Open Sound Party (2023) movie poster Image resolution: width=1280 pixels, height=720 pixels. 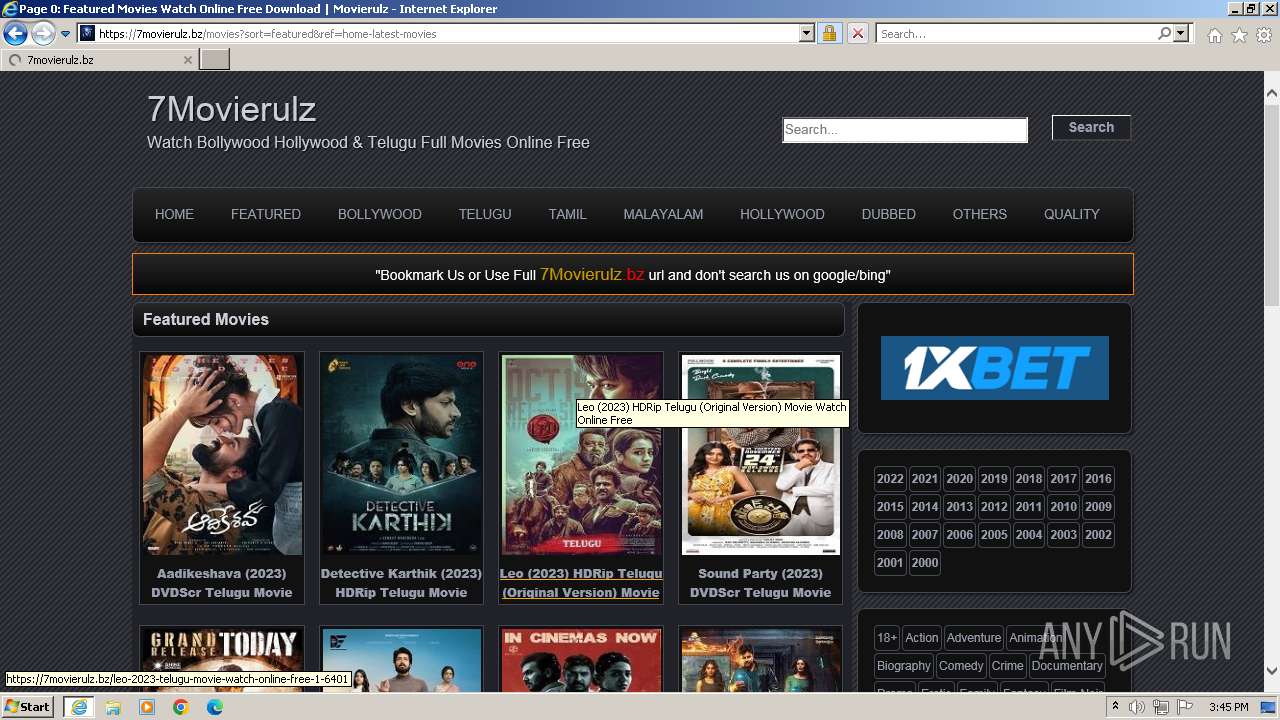tap(760, 455)
